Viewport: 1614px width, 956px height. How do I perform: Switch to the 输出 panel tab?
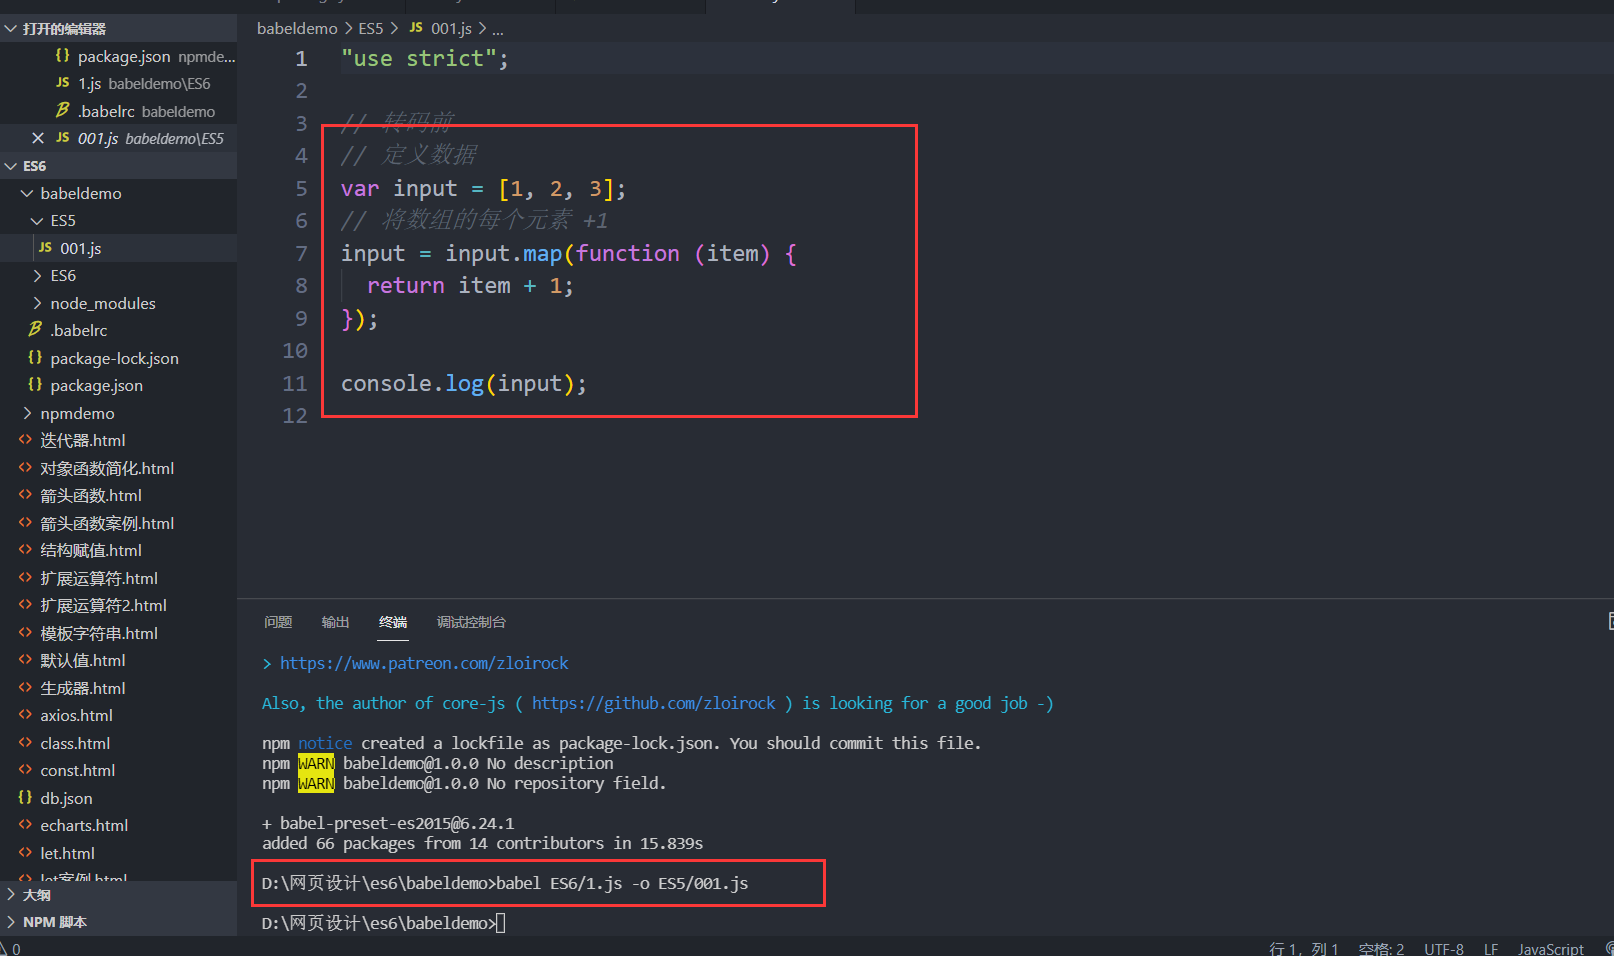click(335, 622)
